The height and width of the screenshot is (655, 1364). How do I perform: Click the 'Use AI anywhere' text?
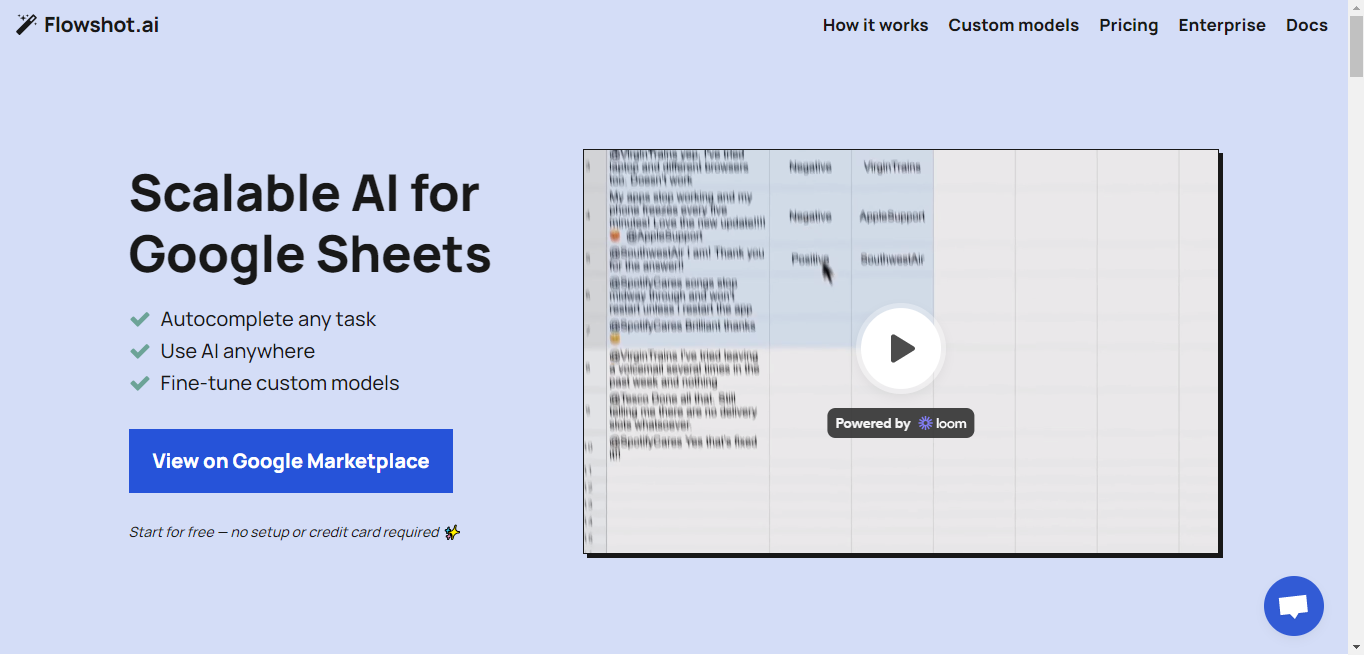point(237,351)
